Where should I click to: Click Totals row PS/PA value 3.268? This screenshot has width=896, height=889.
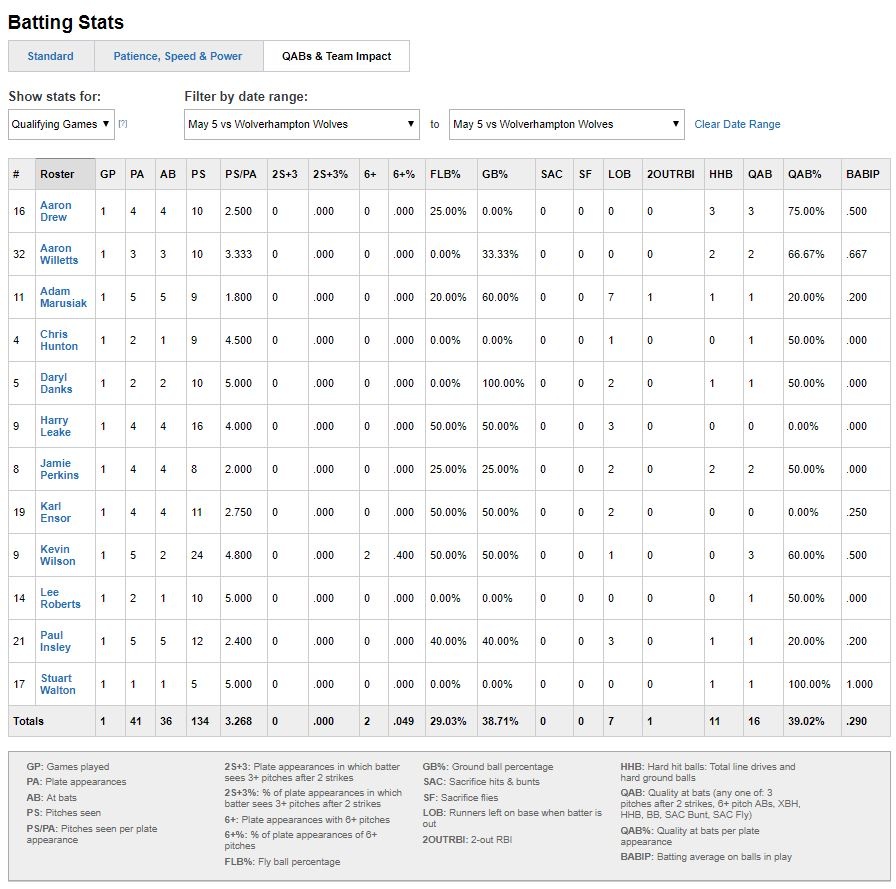click(238, 722)
